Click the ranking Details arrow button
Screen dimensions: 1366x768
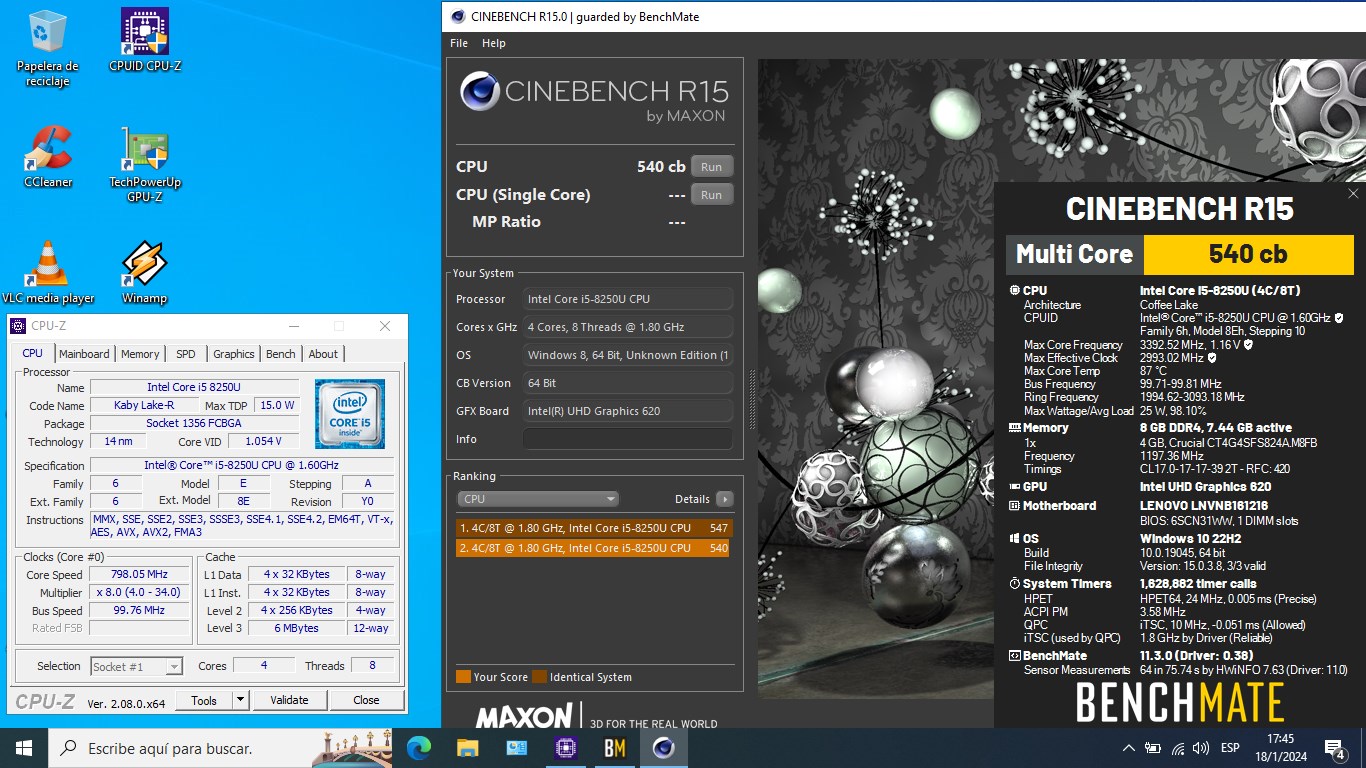725,499
